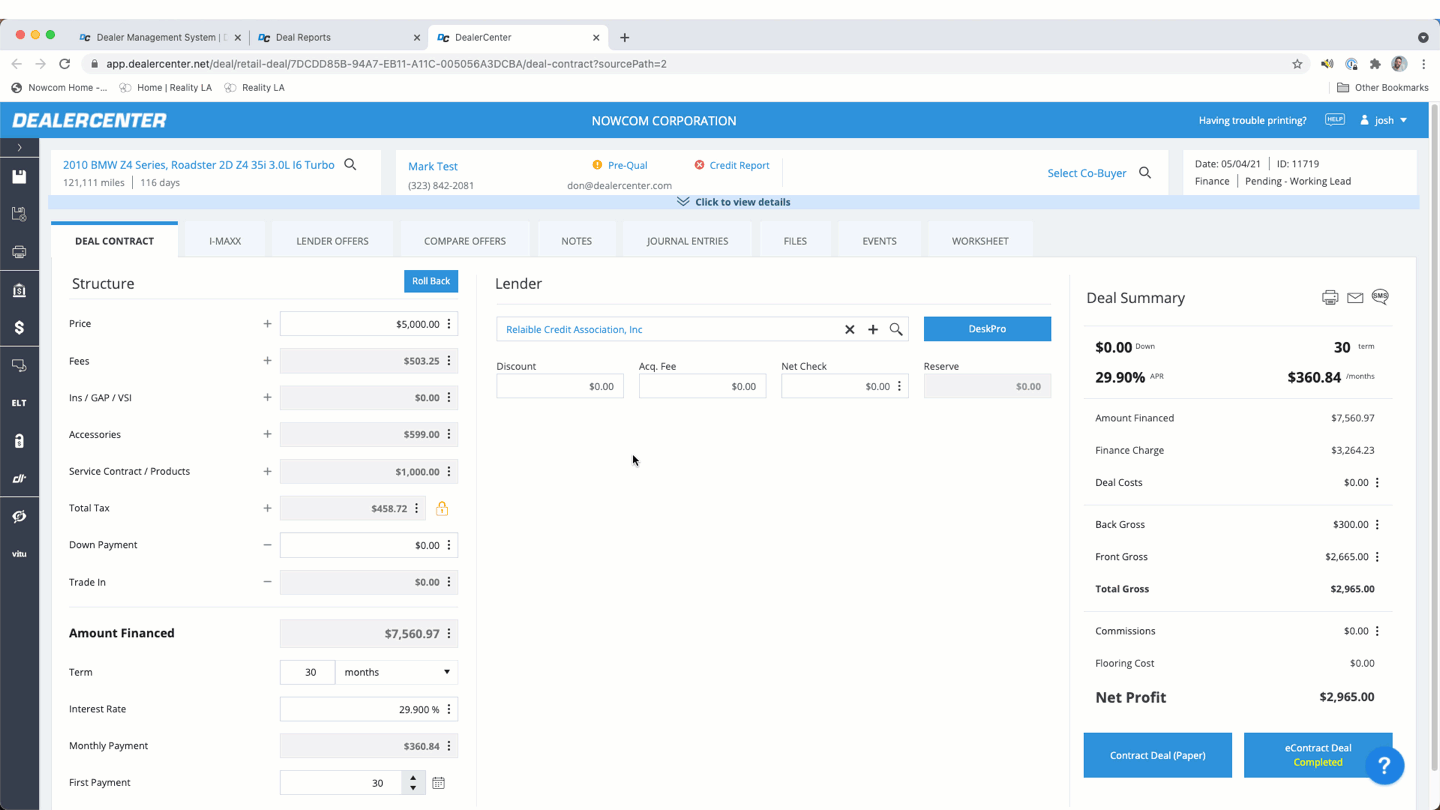Switch to the Lender Offers tab
1440x810 pixels.
[332, 241]
